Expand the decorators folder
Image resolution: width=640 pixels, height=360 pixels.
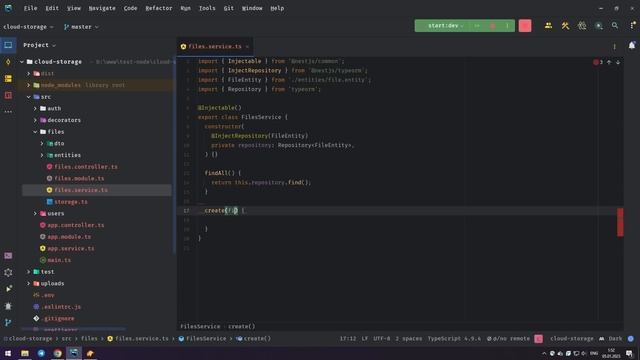pos(35,120)
